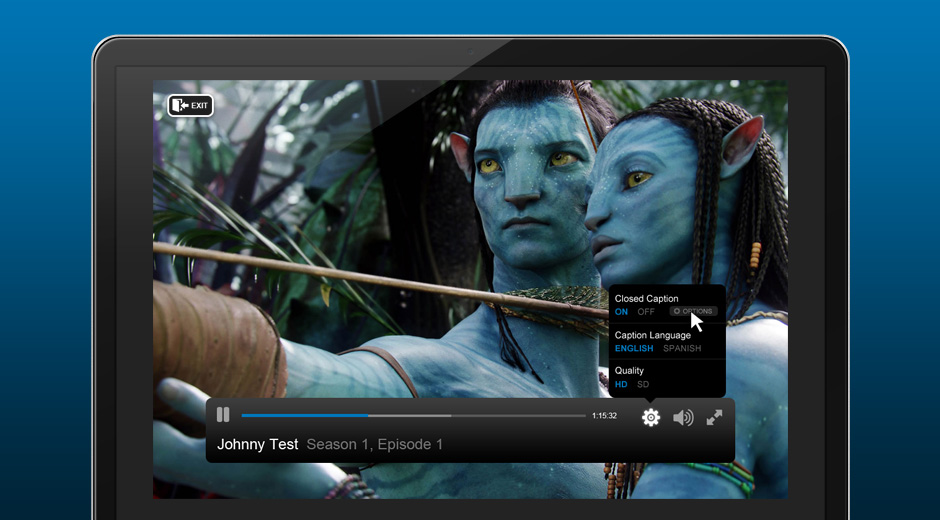Click the Quality heading
This screenshot has height=520, width=940.
point(629,371)
